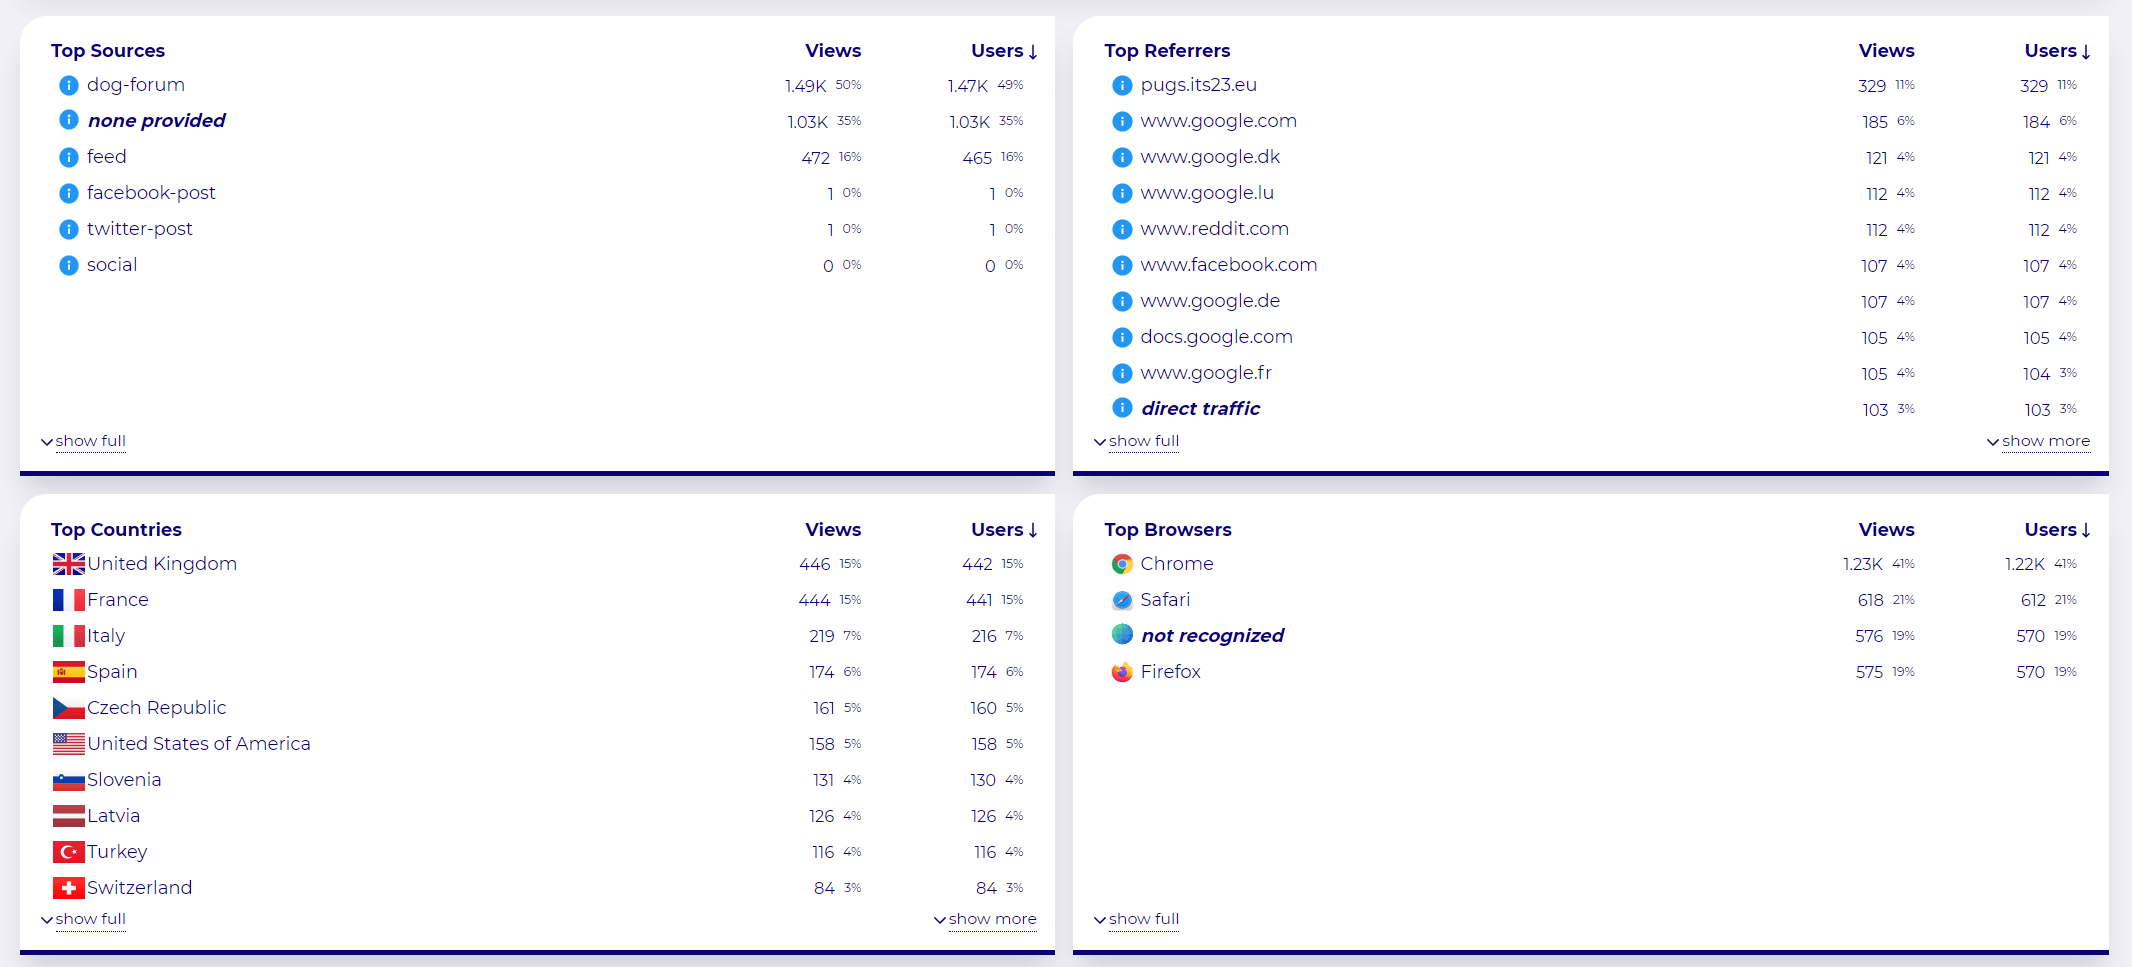Click the Italy flag icon
Image resolution: width=2132 pixels, height=967 pixels.
(69, 636)
